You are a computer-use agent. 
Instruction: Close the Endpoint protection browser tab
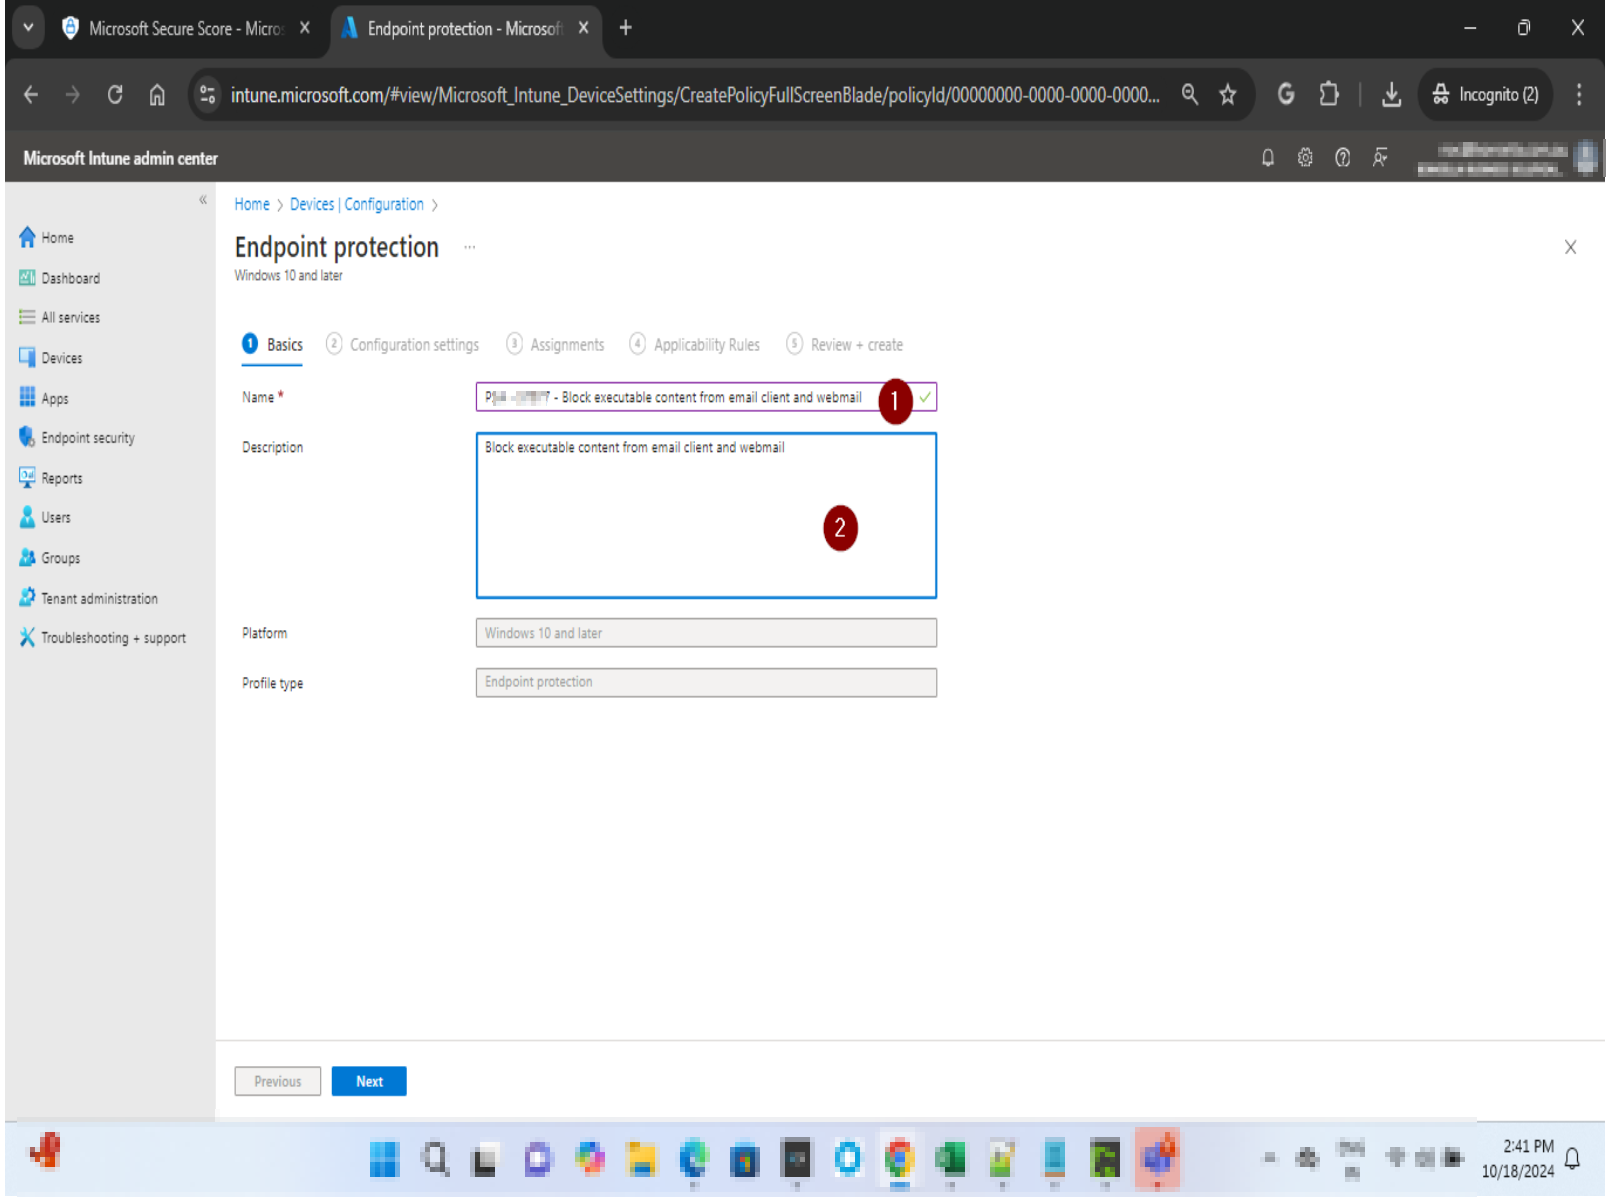point(583,28)
